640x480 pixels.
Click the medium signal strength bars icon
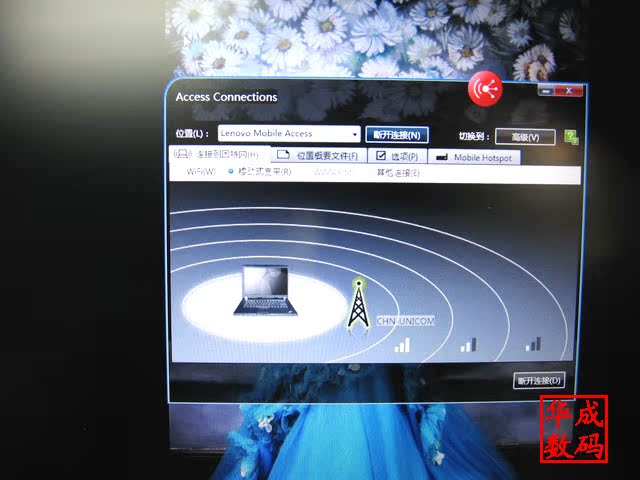(x=468, y=345)
